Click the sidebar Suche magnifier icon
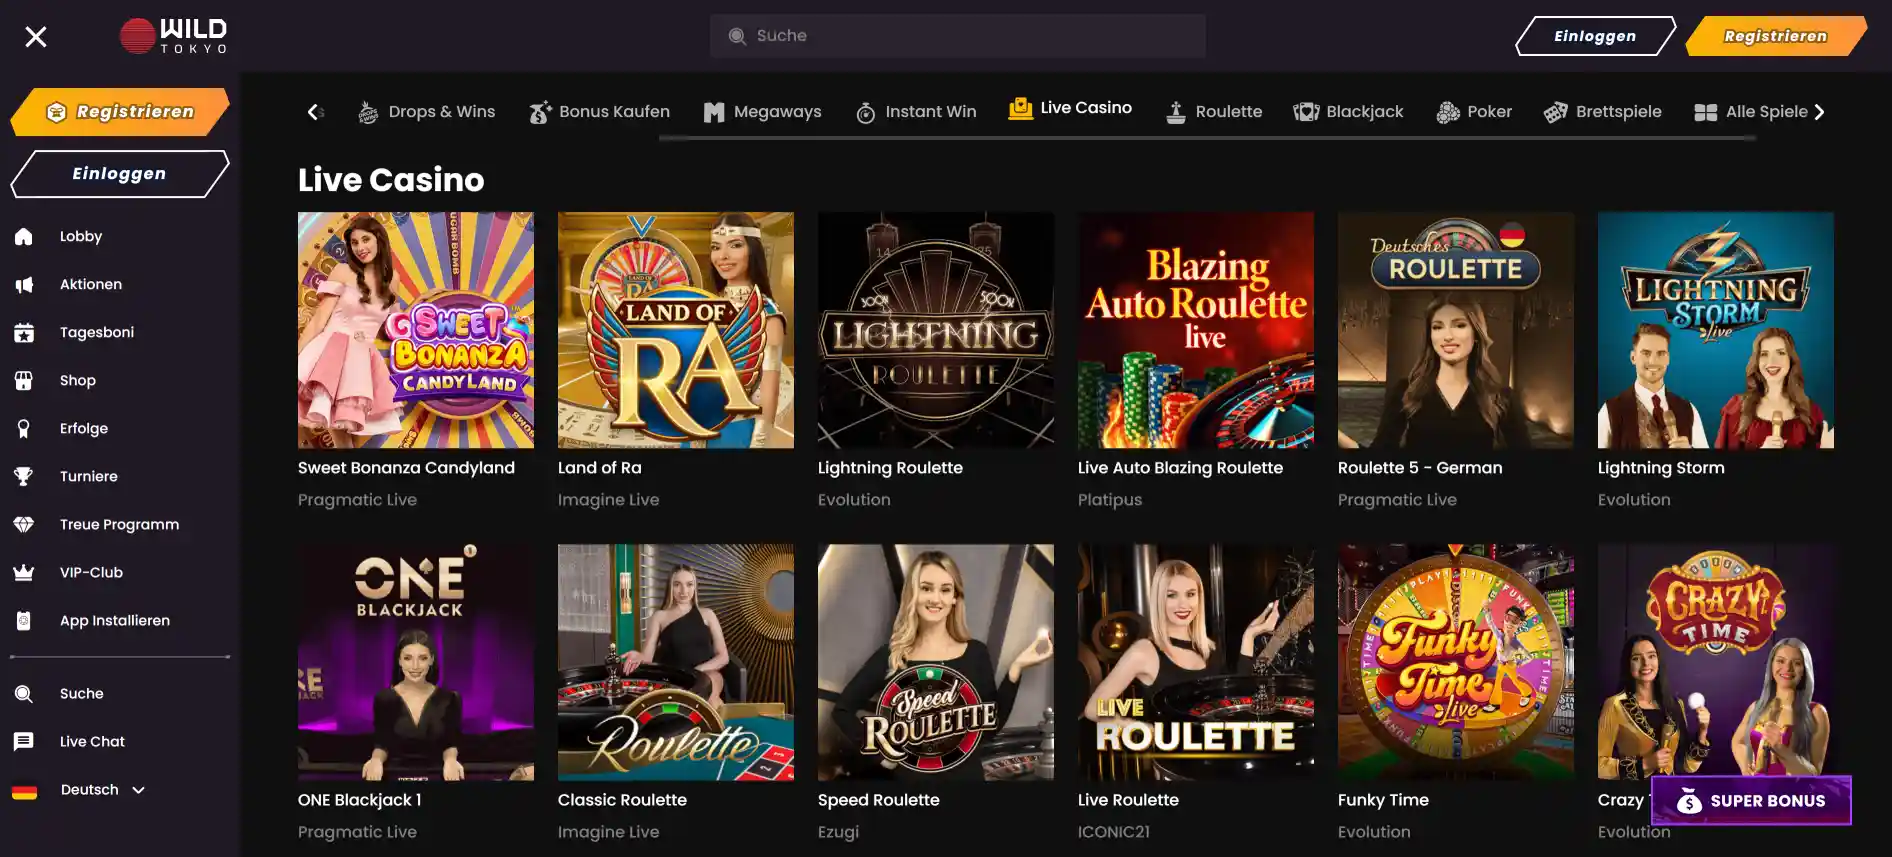This screenshot has width=1892, height=857. click(24, 694)
